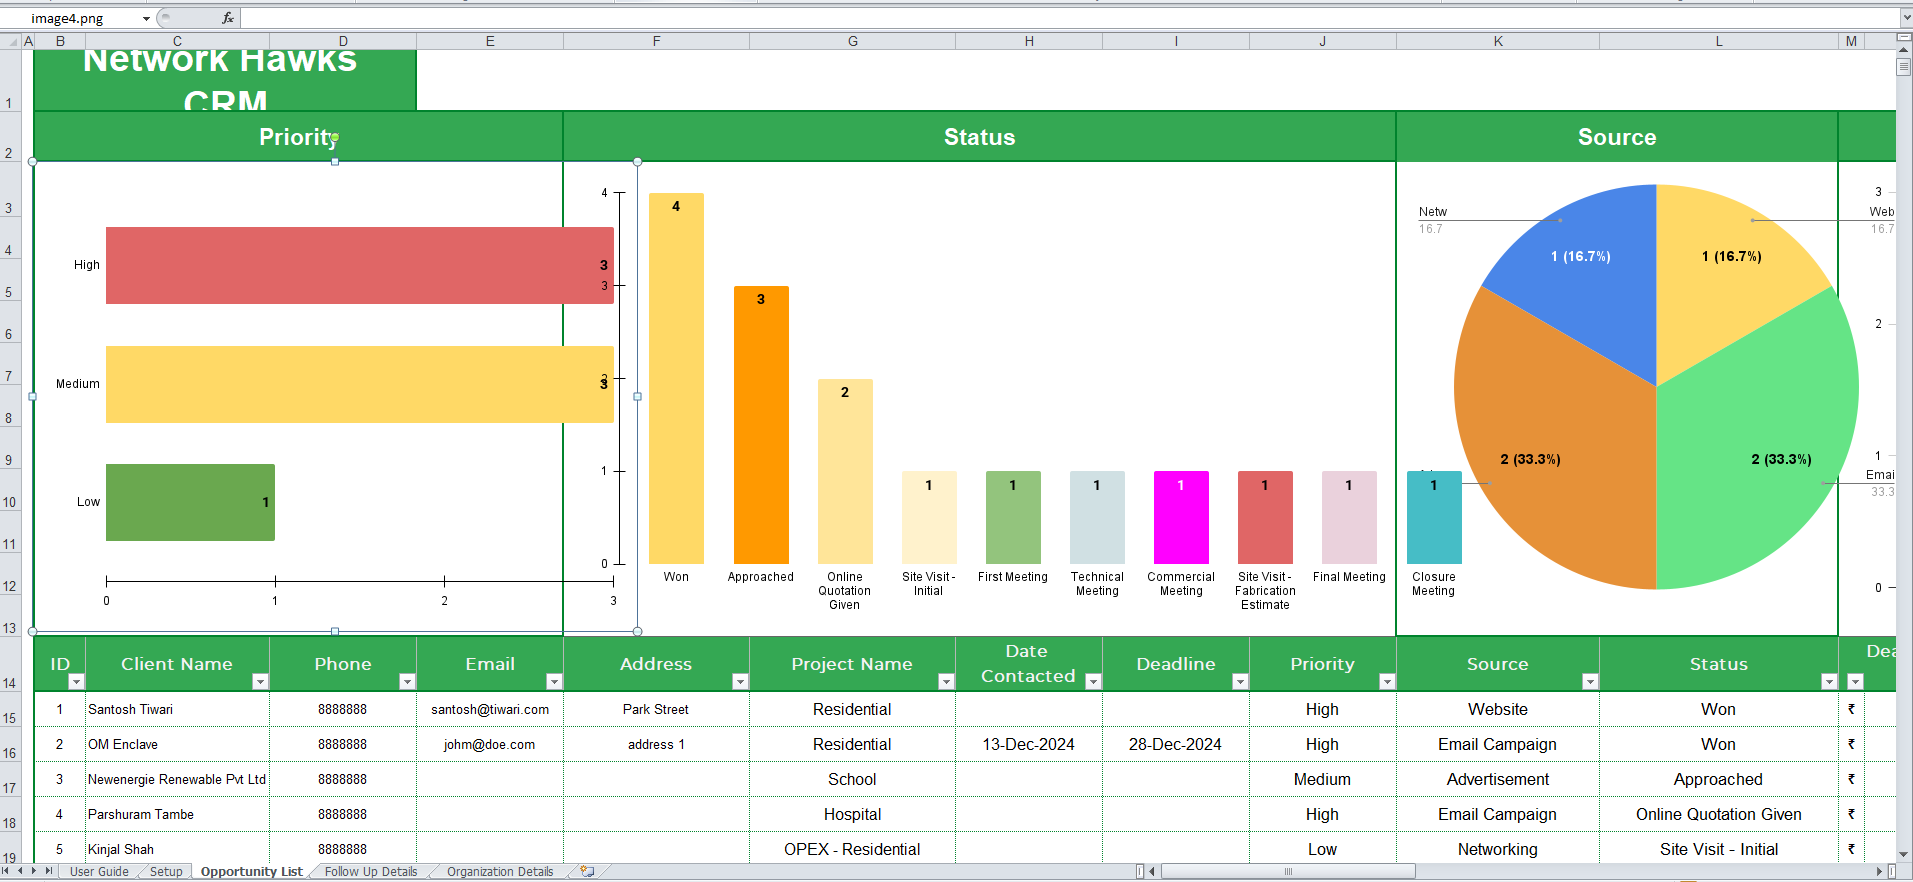Viewport: 1913px width, 882px height.
Task: Click previous sheet navigation arrow
Action: point(20,871)
